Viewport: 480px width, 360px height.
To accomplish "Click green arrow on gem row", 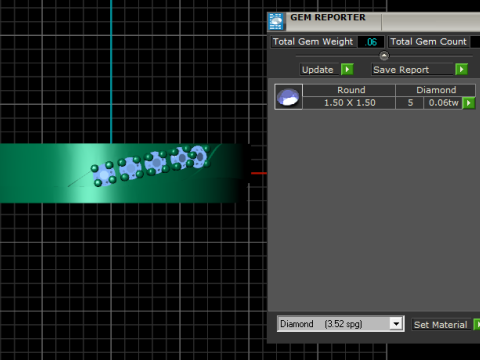I will (x=469, y=103).
